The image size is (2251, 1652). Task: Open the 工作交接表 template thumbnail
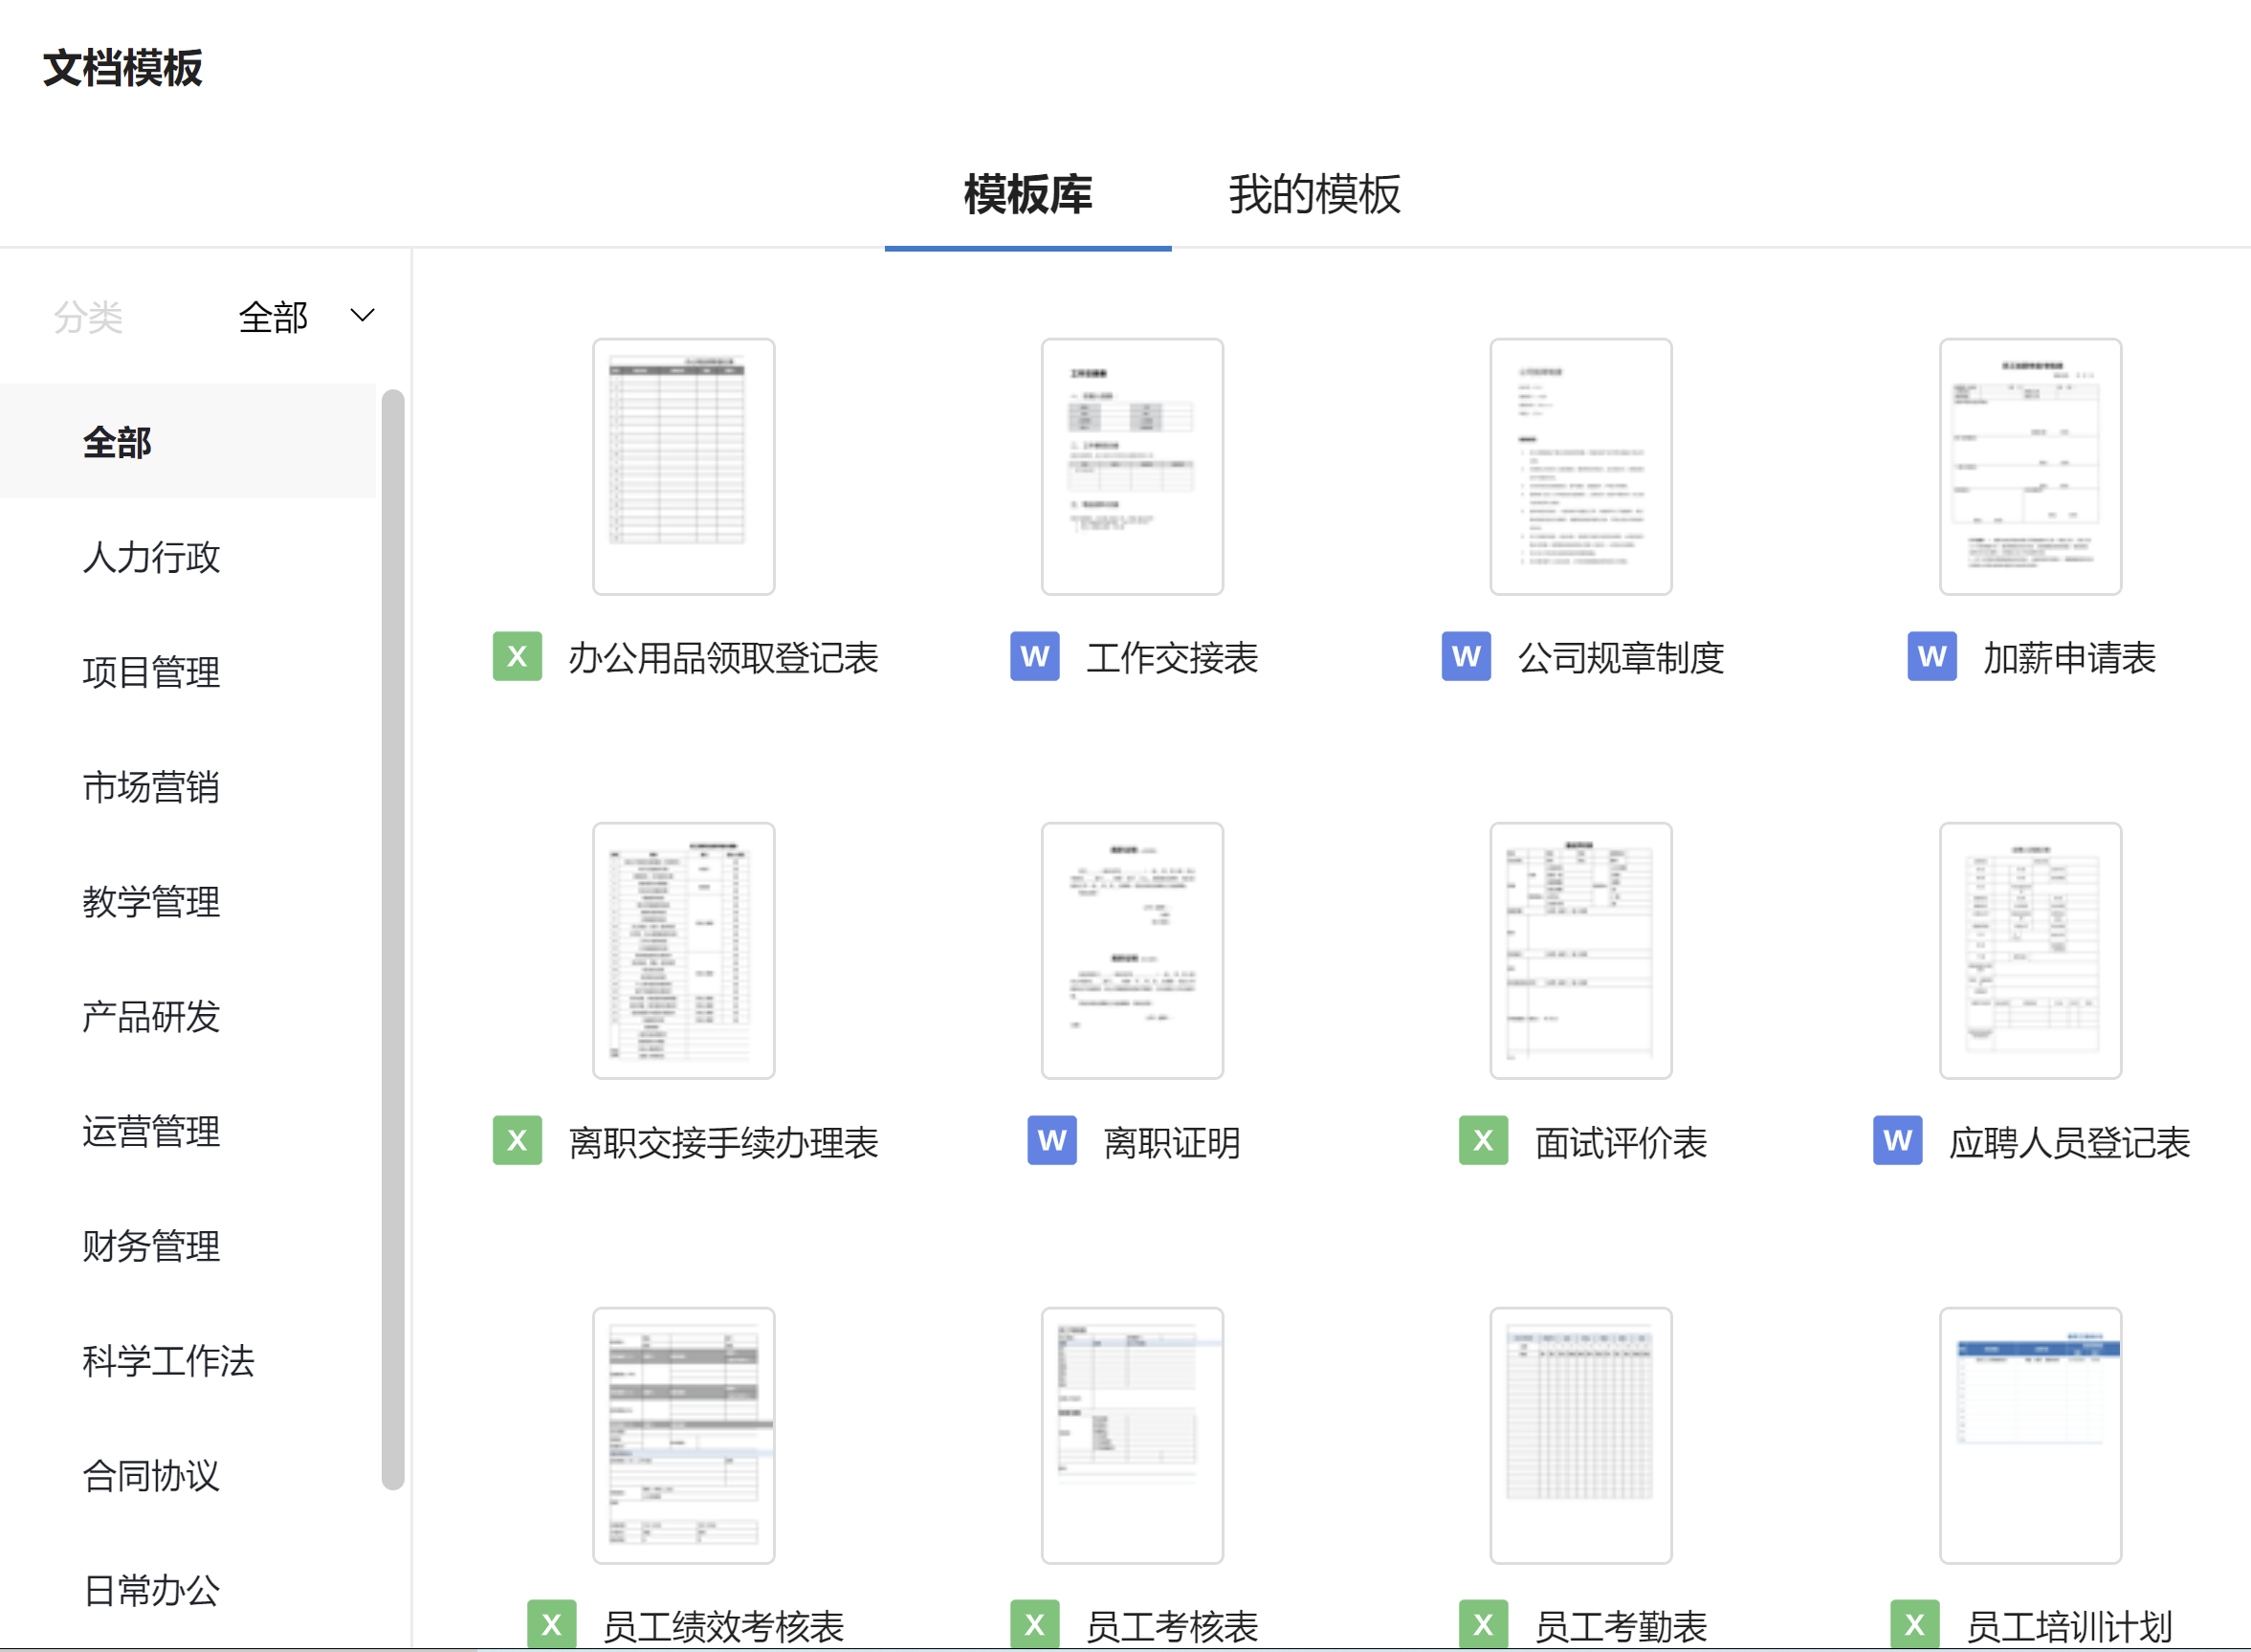click(x=1132, y=467)
